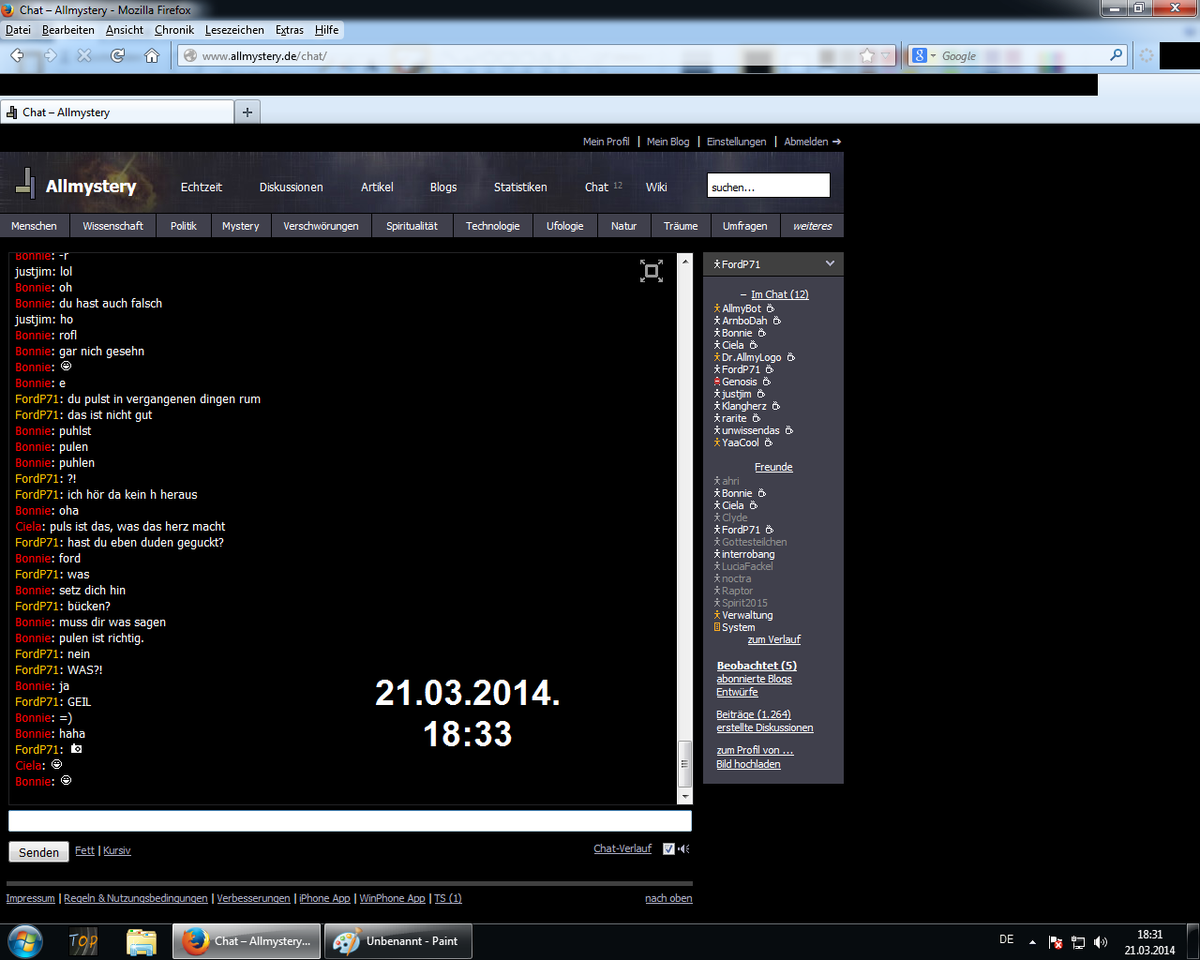Open the Echtzeit navigation item
Image resolution: width=1200 pixels, height=960 pixels.
[x=201, y=187]
